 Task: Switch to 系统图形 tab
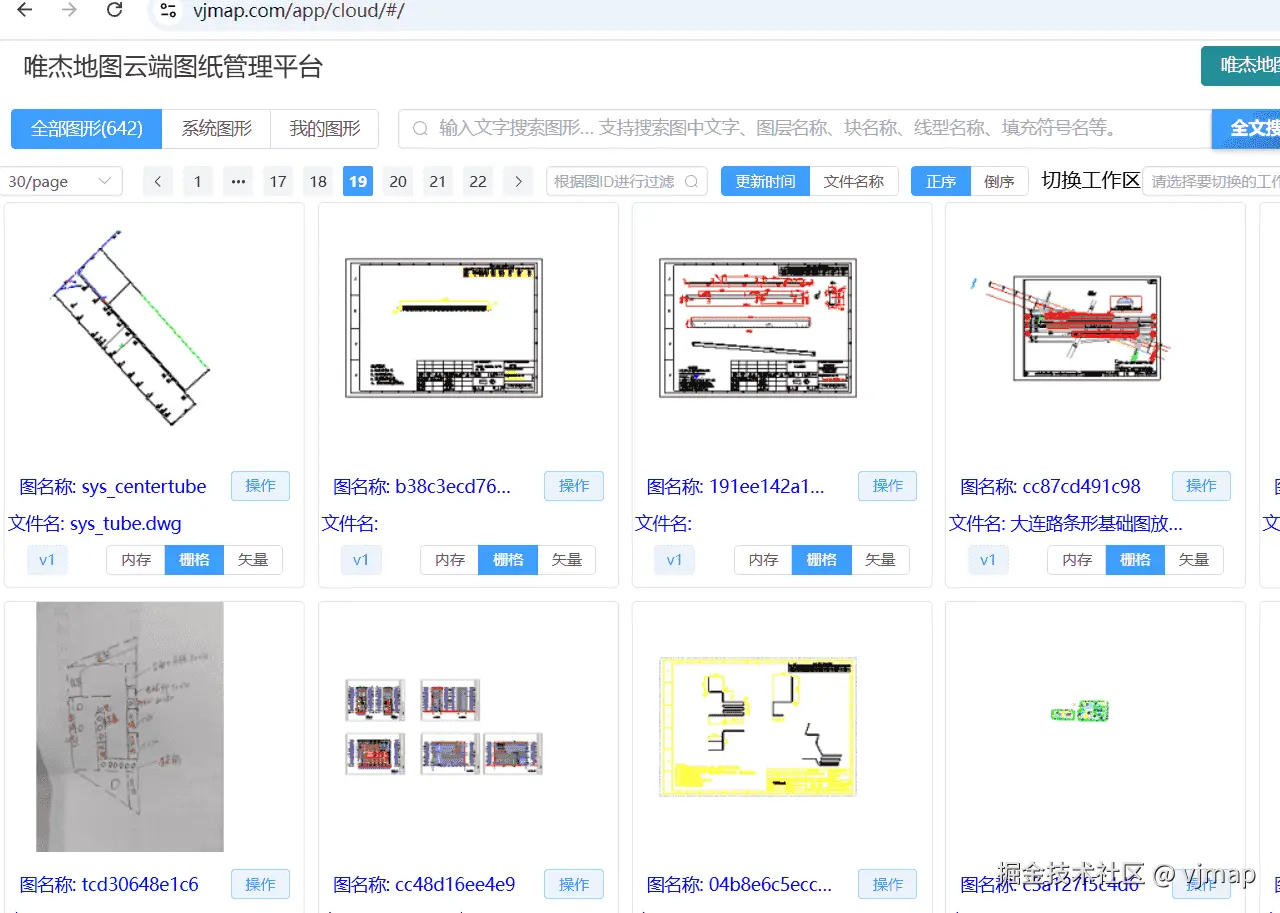click(x=216, y=129)
